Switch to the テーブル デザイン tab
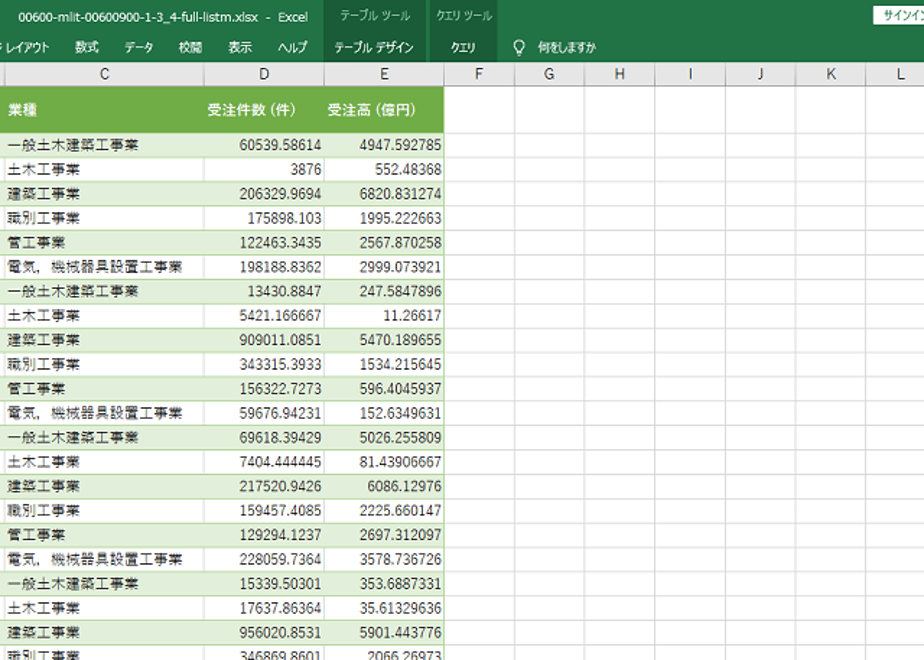This screenshot has height=660, width=924. coord(374,47)
